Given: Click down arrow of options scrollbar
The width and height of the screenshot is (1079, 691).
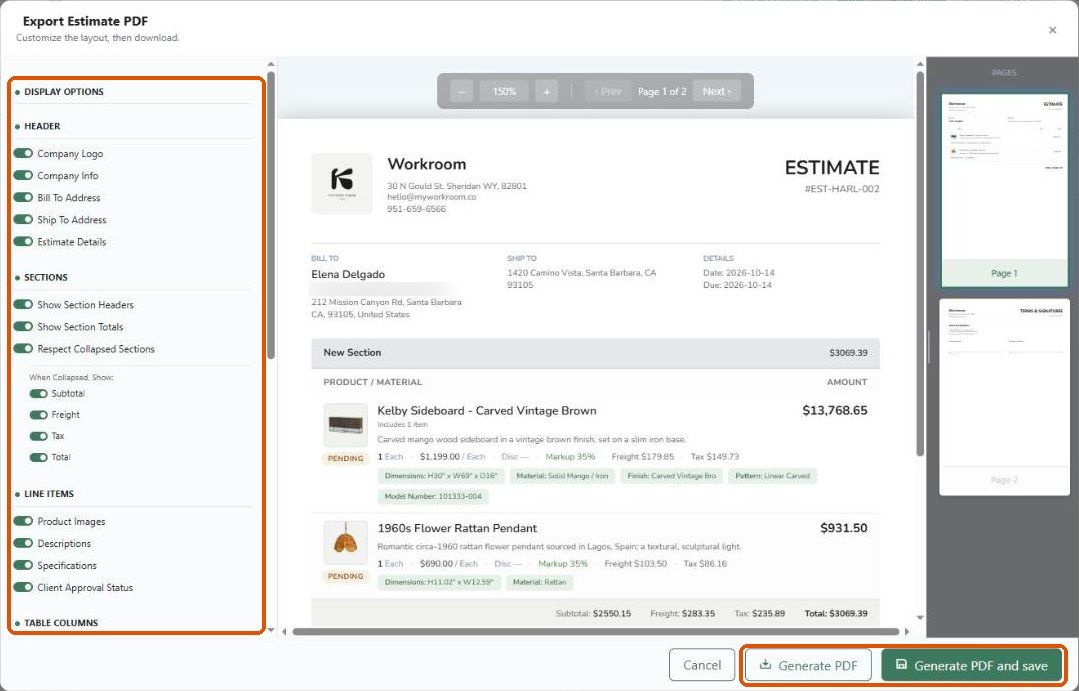Looking at the screenshot, I should coord(271,630).
